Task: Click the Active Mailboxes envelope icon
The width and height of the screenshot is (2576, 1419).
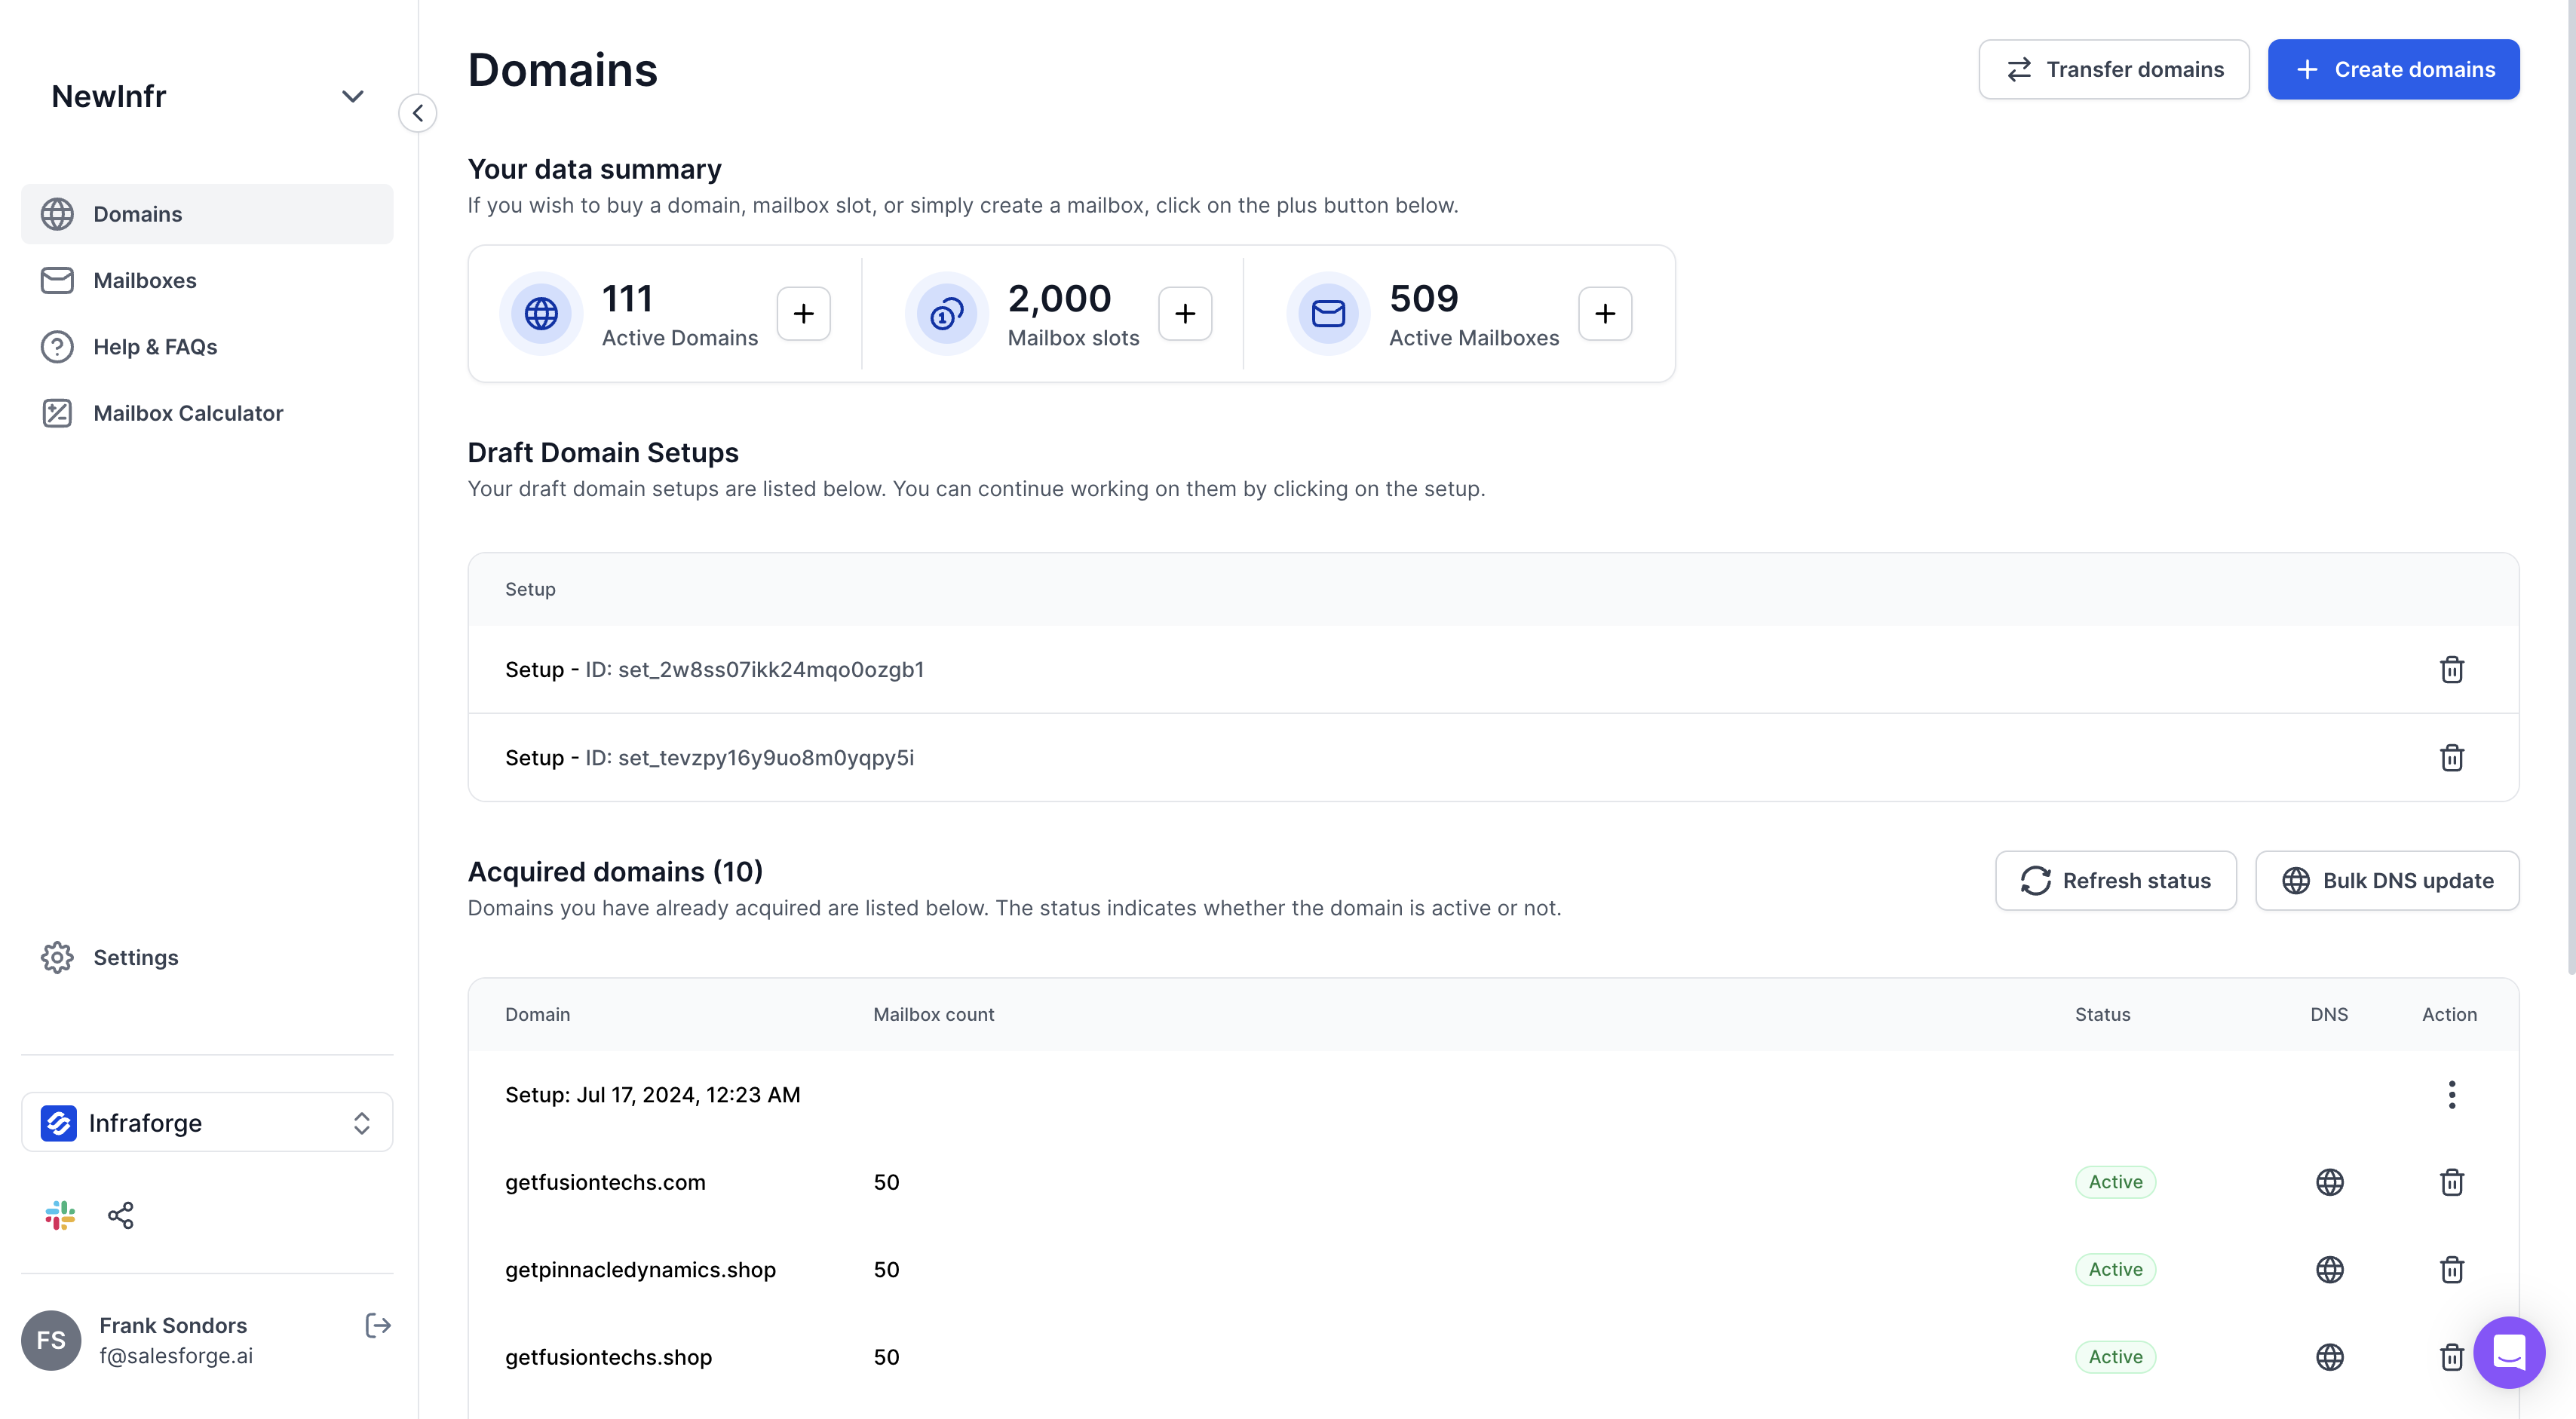Action: pyautogui.click(x=1328, y=314)
